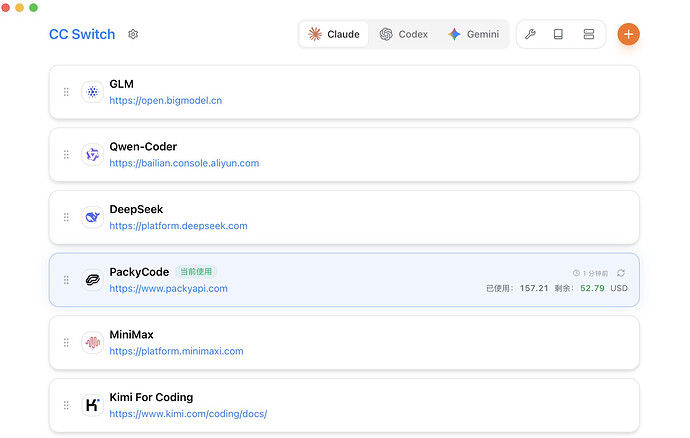Click the orange add provider button
The image size is (690, 438).
click(x=628, y=34)
